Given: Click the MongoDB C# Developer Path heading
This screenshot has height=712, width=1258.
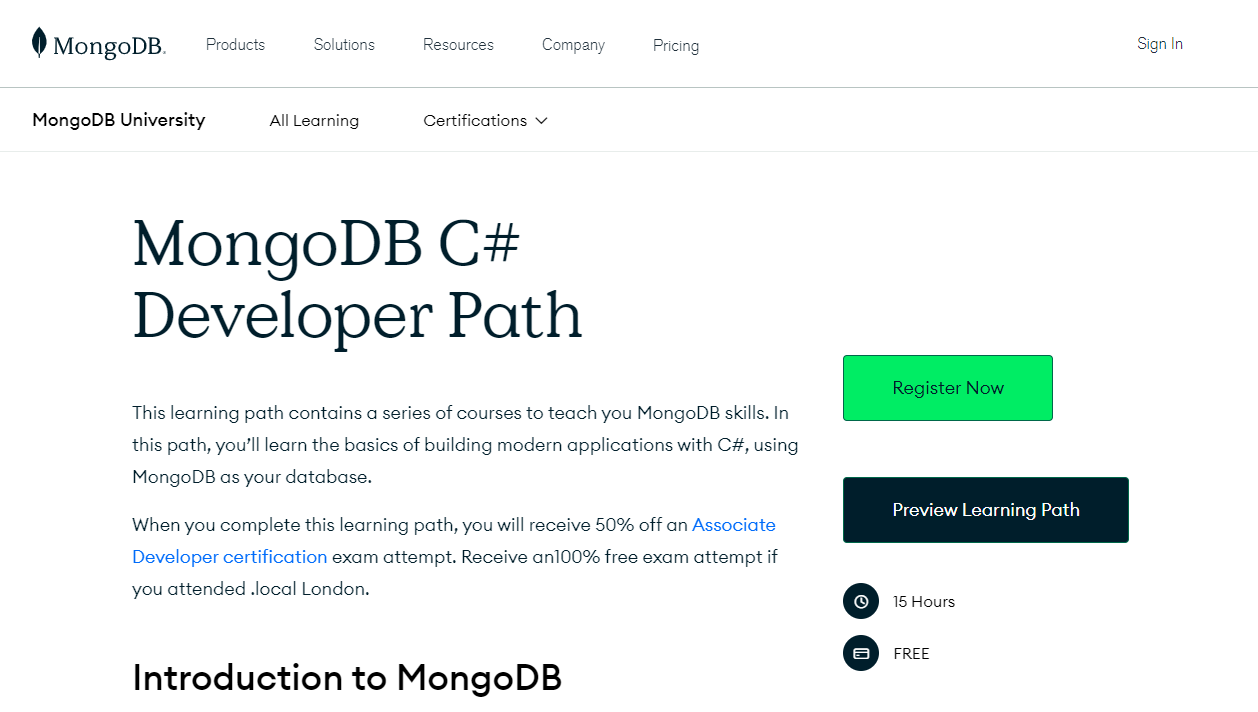Looking at the screenshot, I should (357, 281).
